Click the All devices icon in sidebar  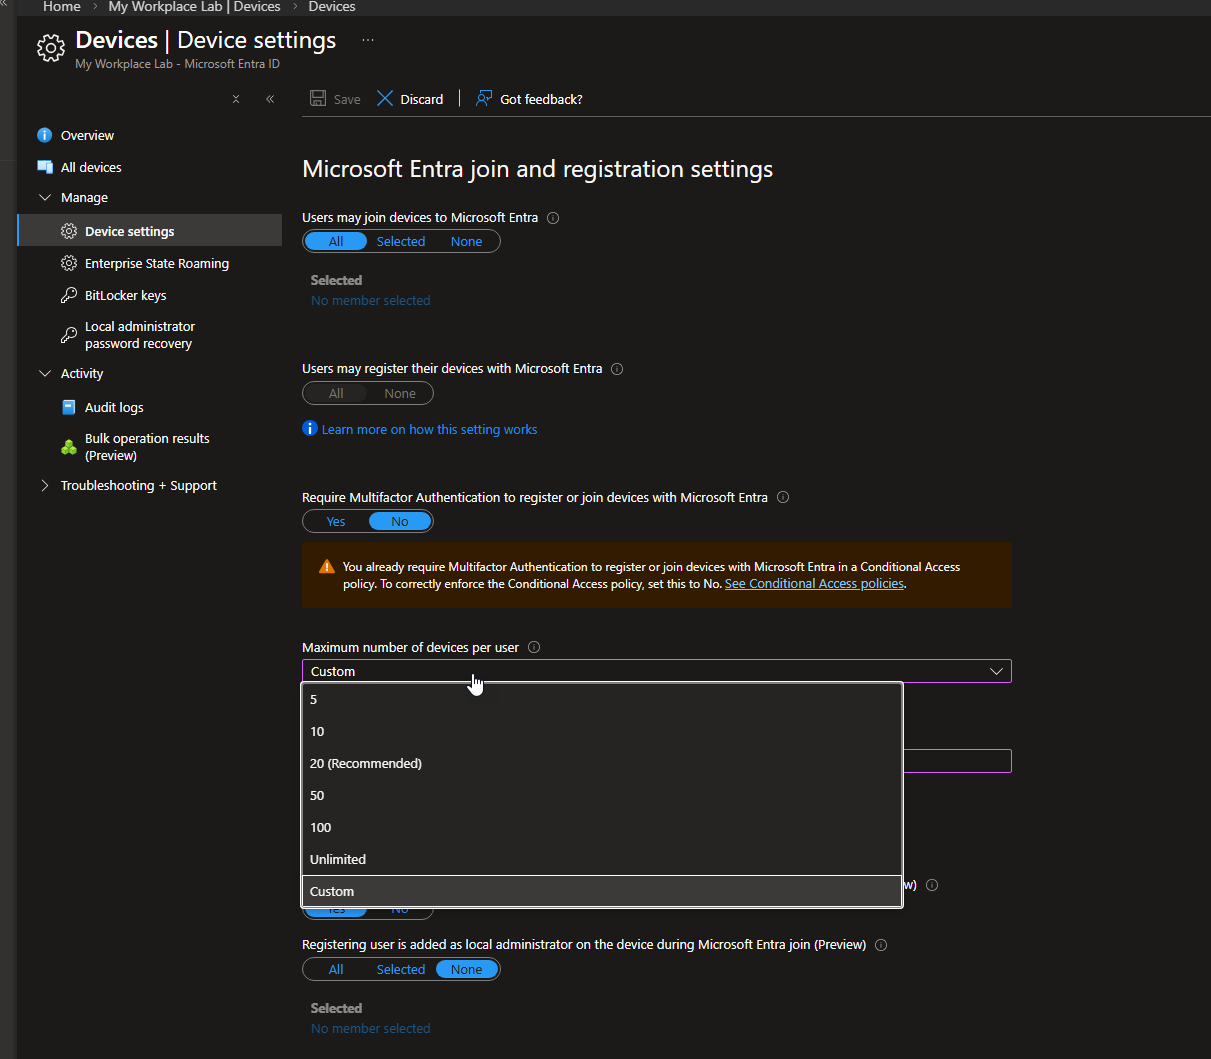[45, 167]
